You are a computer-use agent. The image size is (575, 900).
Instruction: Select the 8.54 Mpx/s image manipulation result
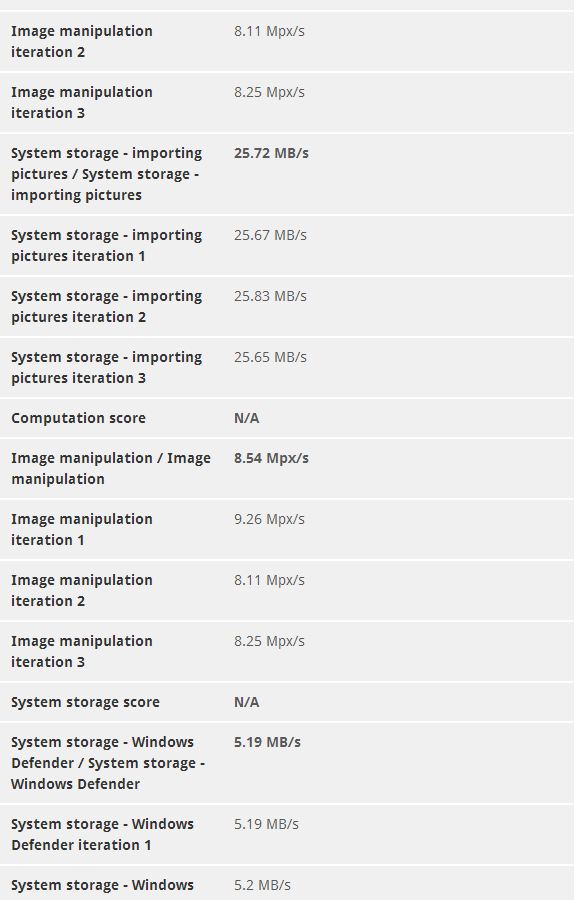(271, 459)
